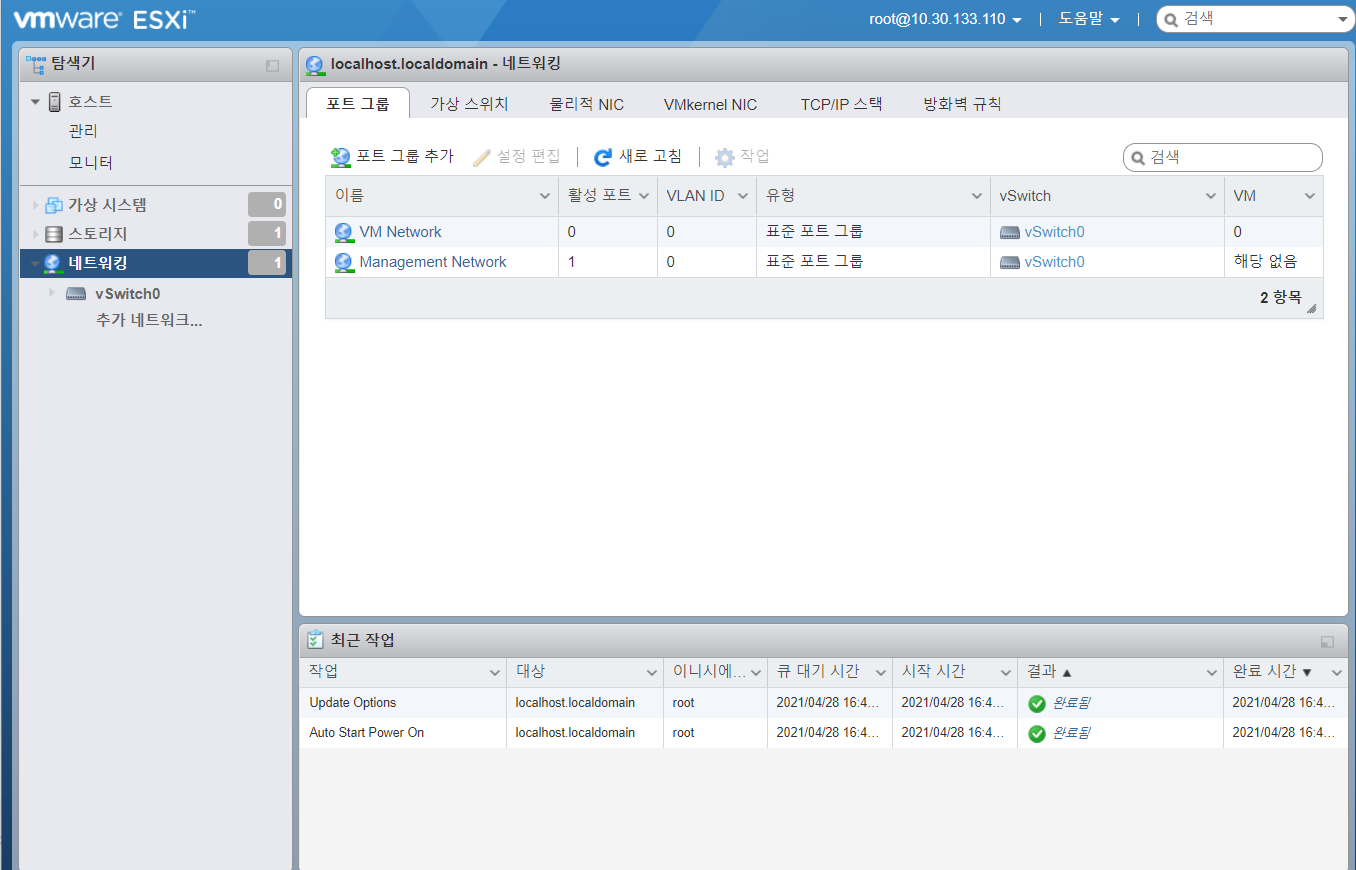The image size is (1356, 870).
Task: Click the Add port group icon
Action: point(341,157)
